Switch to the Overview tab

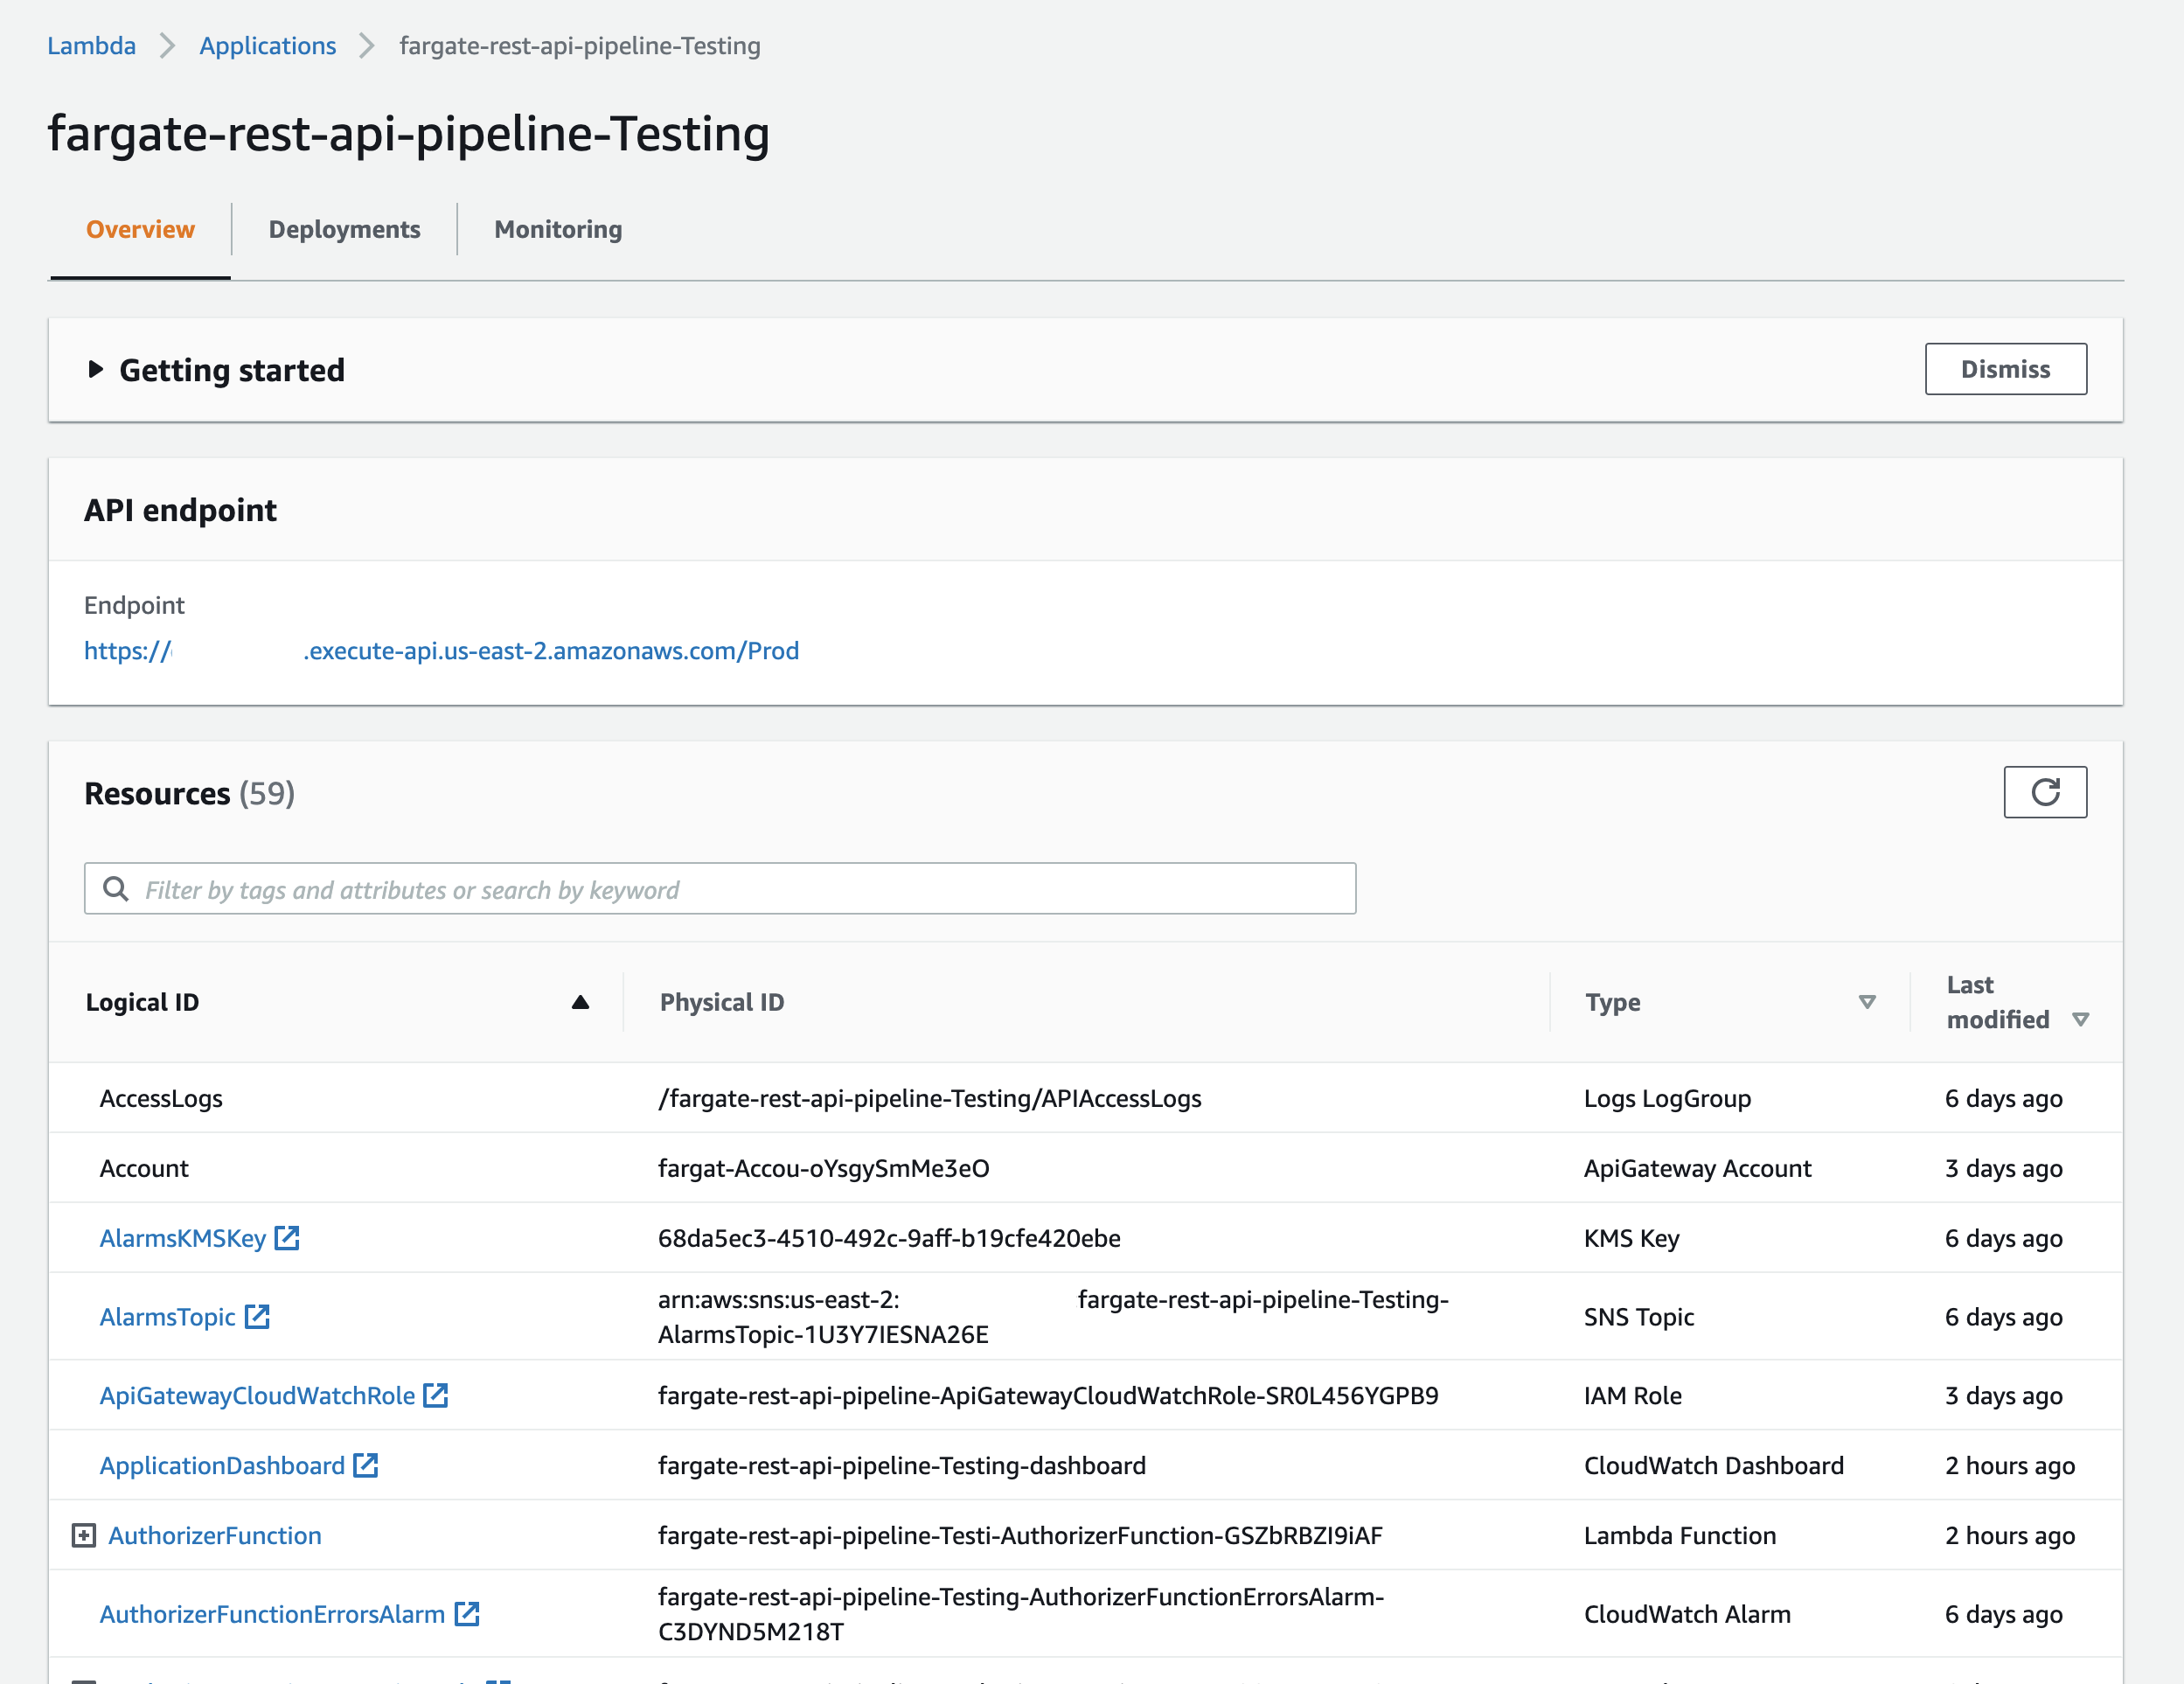[140, 229]
